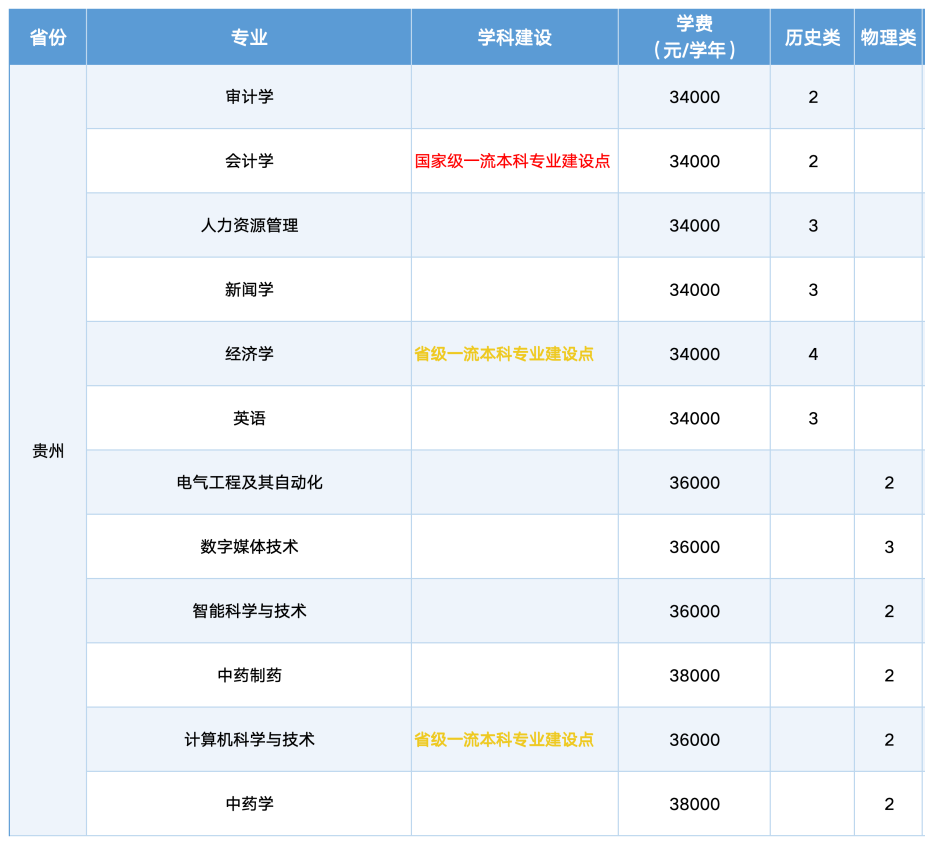Viewport: 925px width, 845px height.
Task: Click the 34000 tuition for 英语
Action: pos(694,418)
